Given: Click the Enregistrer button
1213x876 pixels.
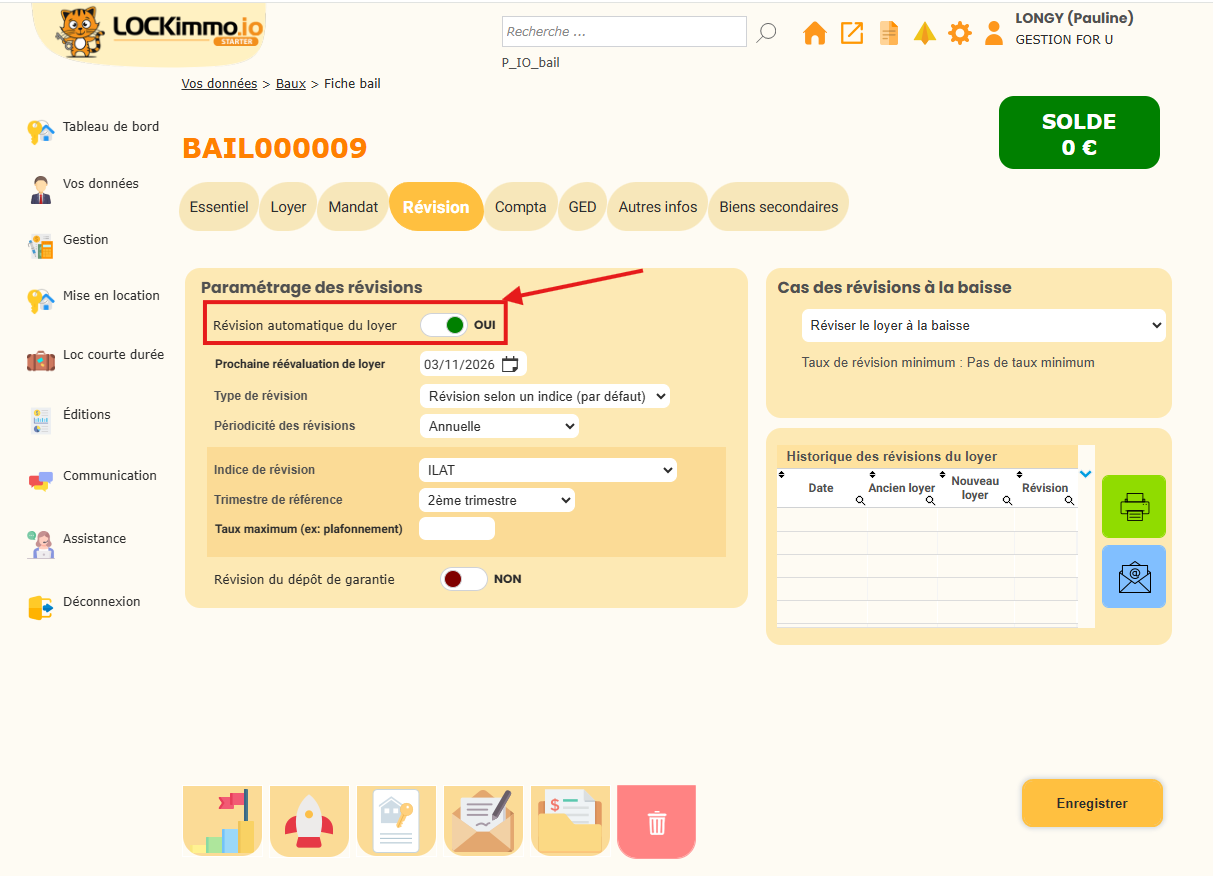Looking at the screenshot, I should click(x=1091, y=803).
